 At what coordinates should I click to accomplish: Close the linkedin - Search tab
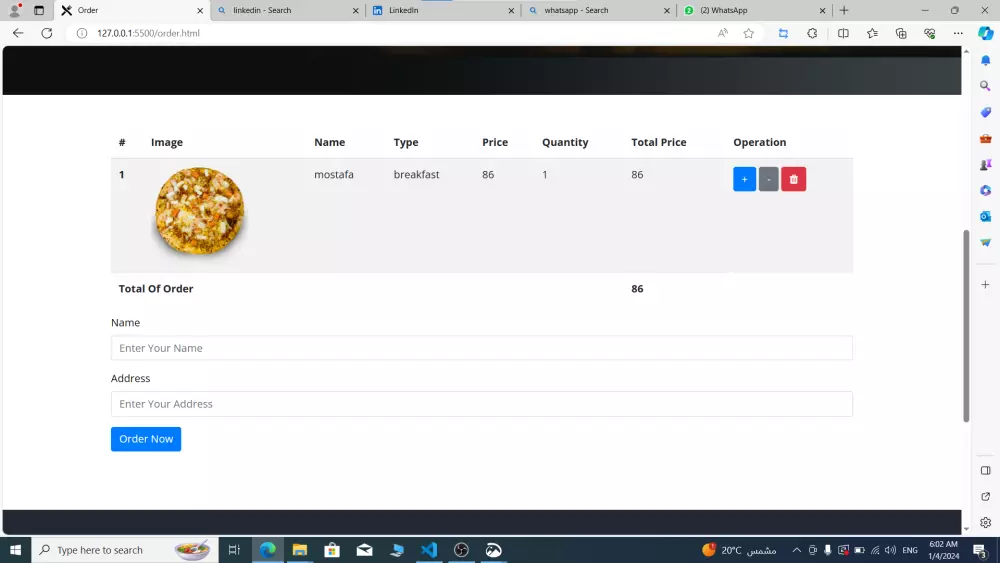tap(355, 10)
